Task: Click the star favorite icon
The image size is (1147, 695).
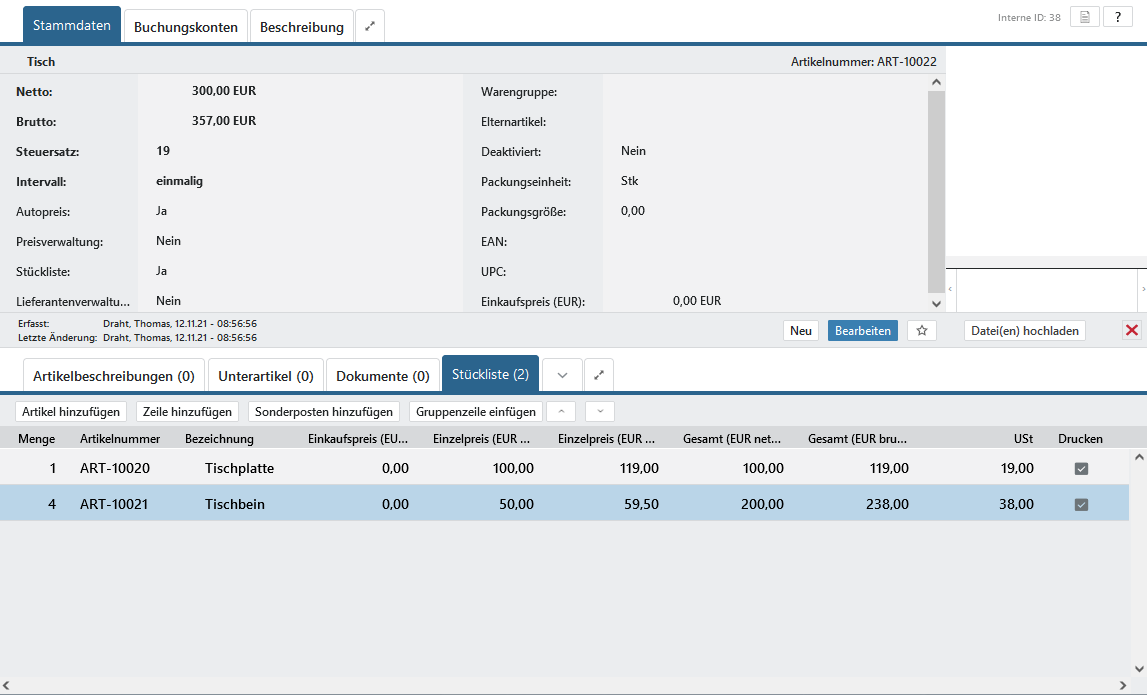Action: click(x=922, y=331)
